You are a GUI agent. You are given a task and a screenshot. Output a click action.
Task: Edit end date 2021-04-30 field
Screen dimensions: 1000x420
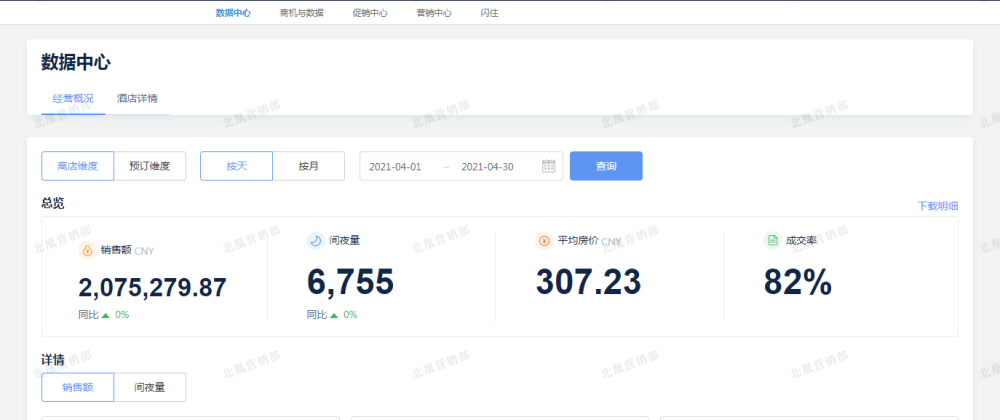click(x=487, y=166)
